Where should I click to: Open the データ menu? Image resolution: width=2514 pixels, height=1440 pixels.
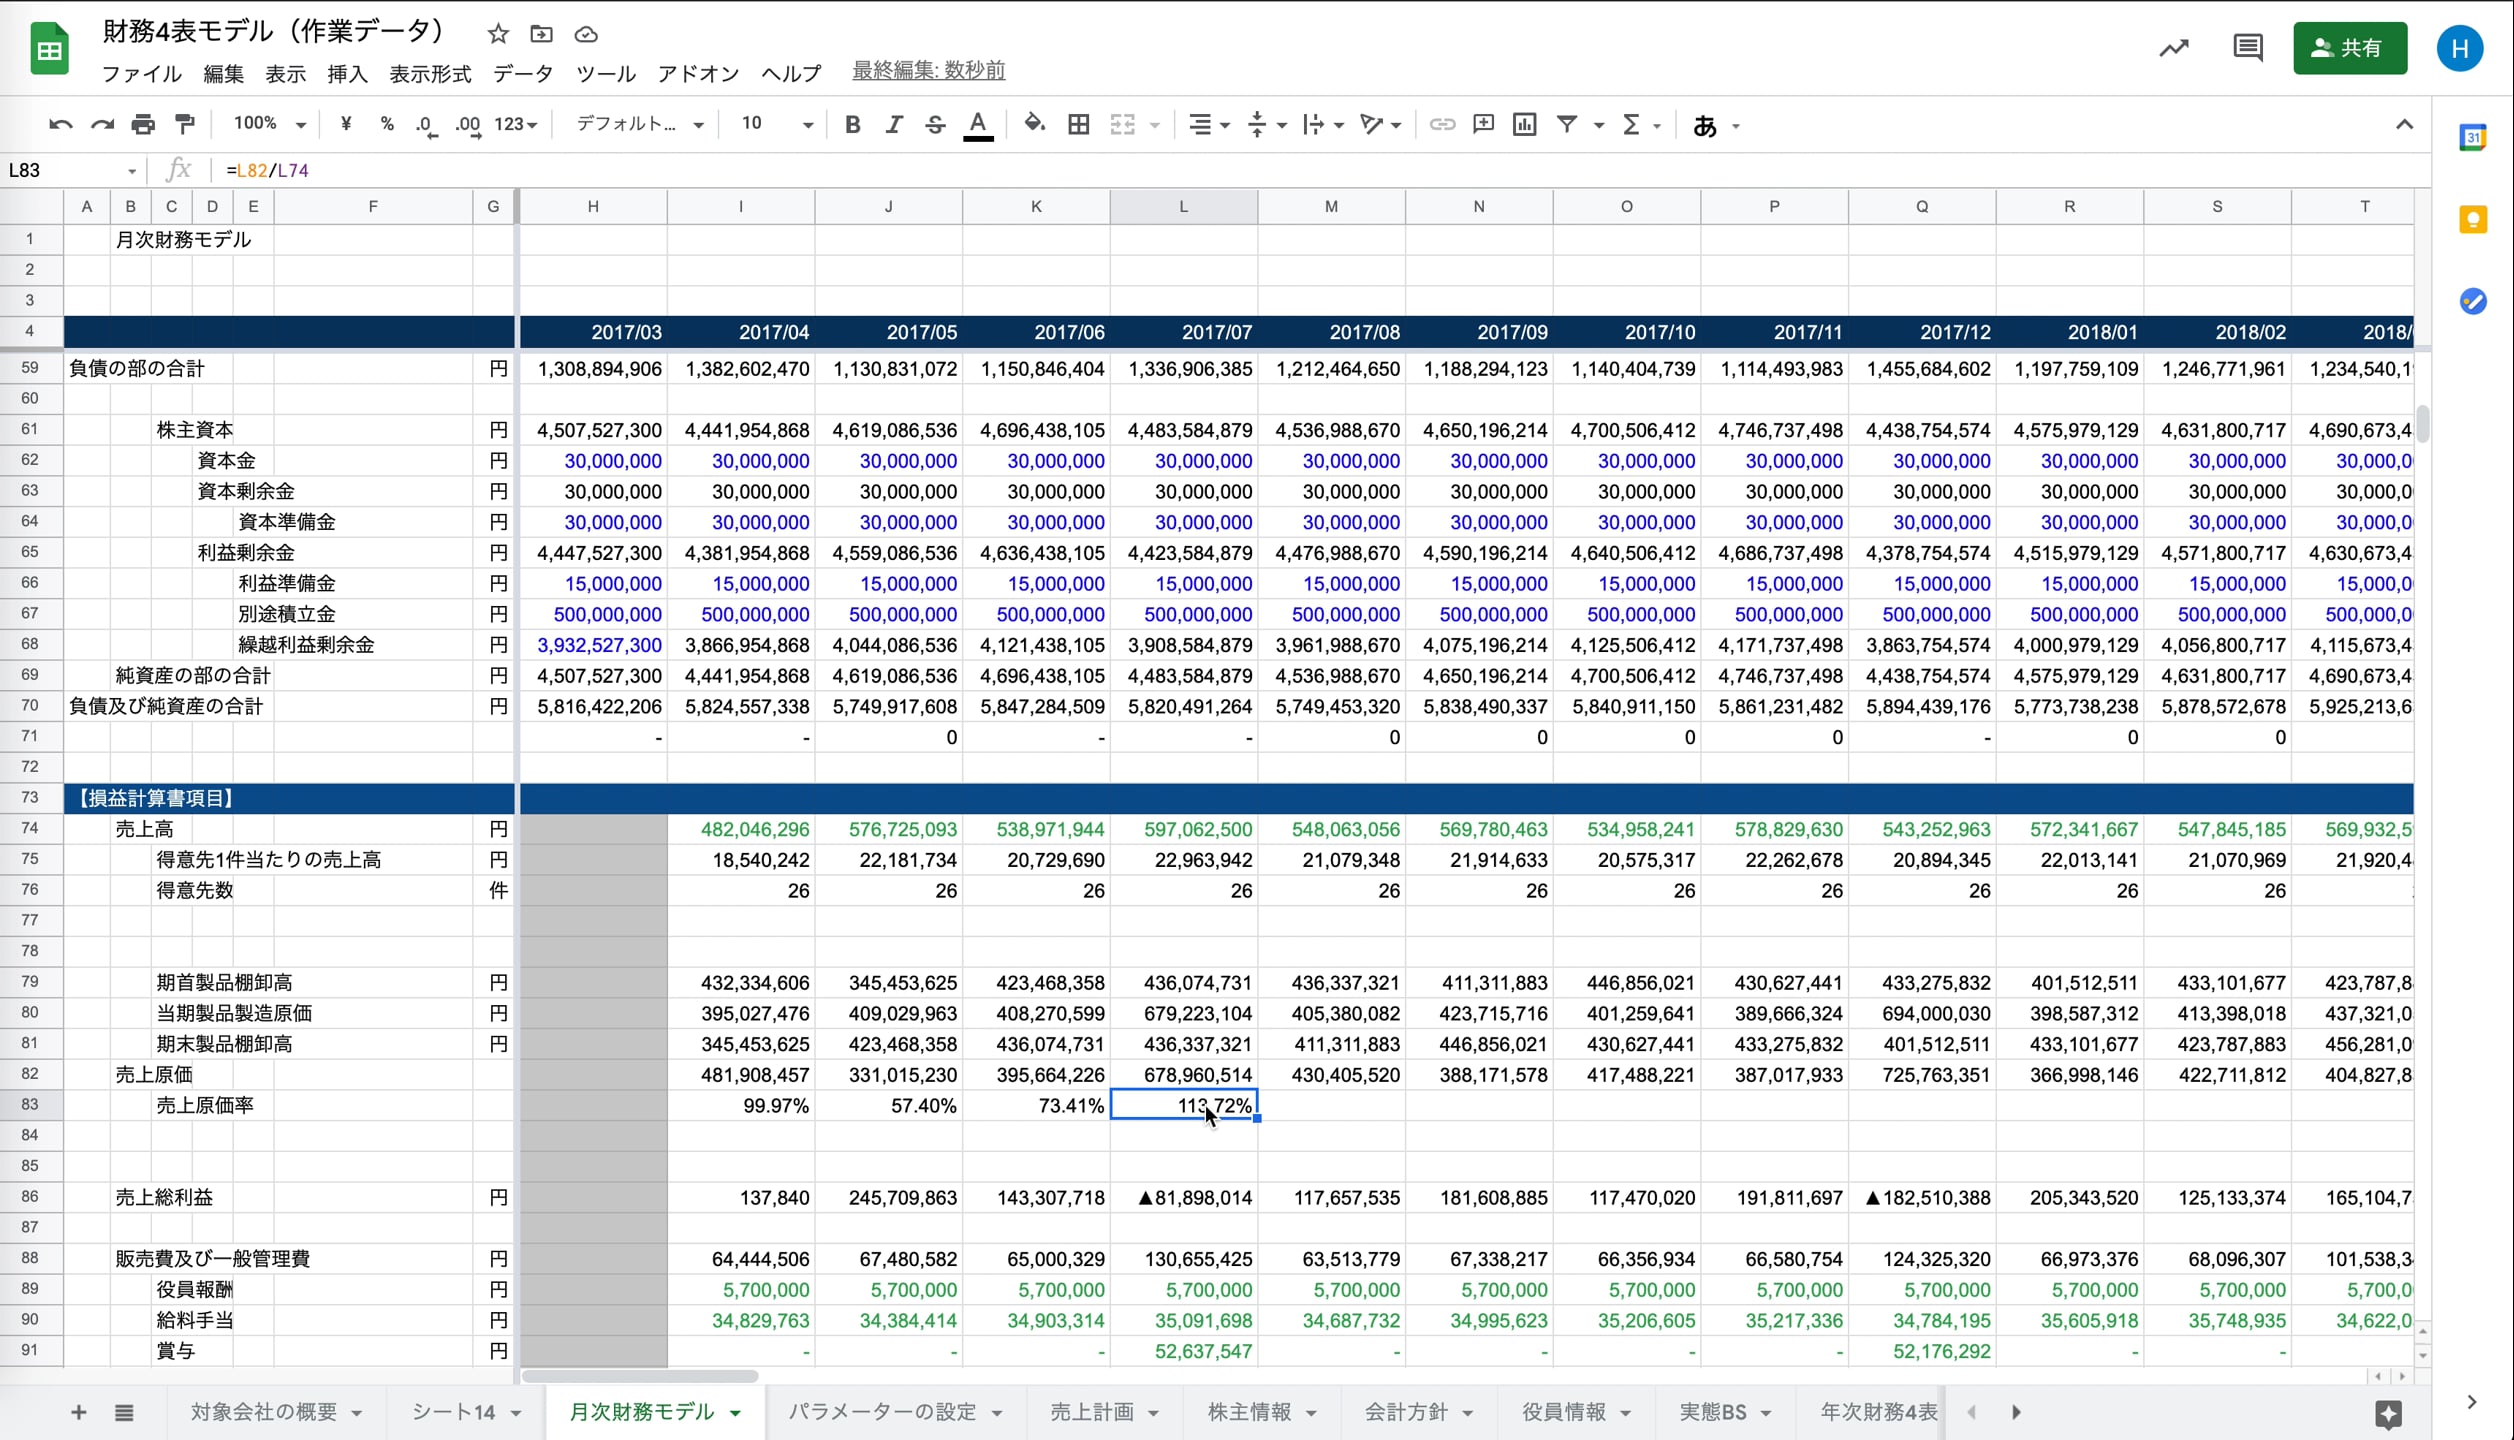[522, 74]
